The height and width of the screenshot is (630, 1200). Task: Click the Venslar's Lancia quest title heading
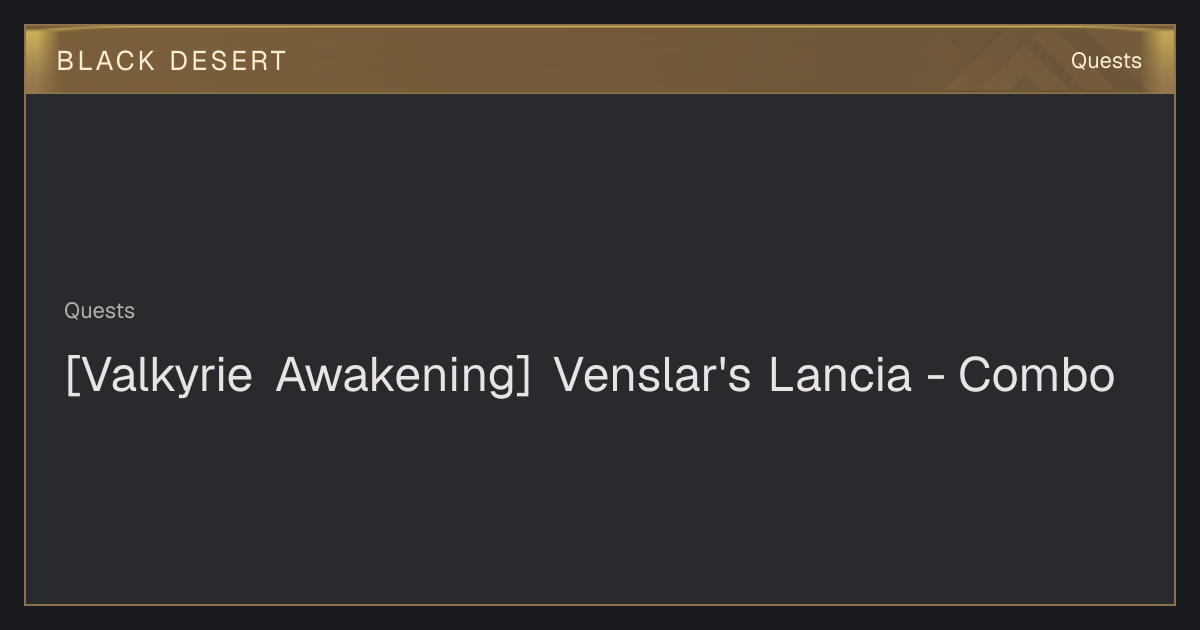point(590,376)
